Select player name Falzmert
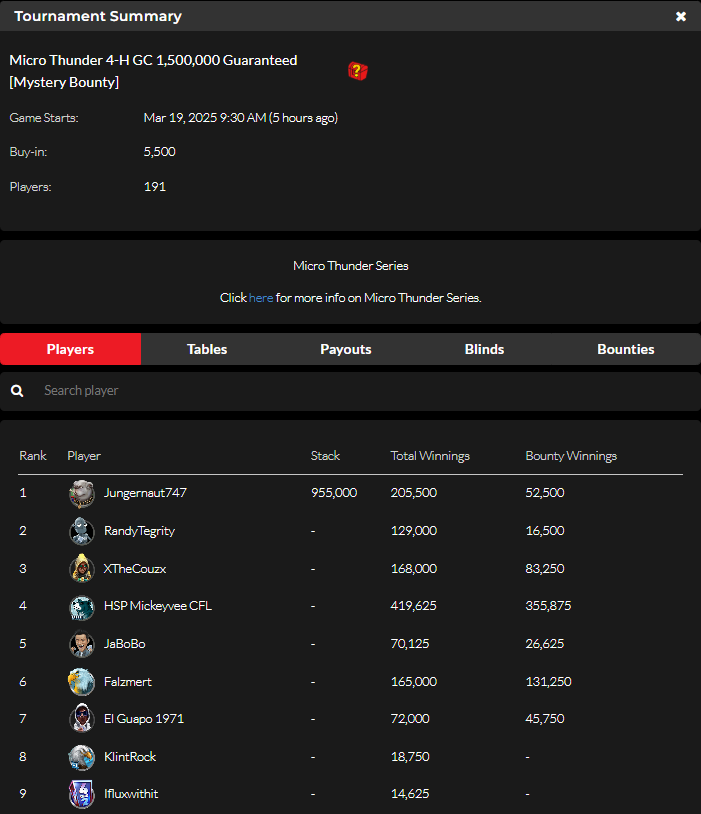 [x=128, y=682]
